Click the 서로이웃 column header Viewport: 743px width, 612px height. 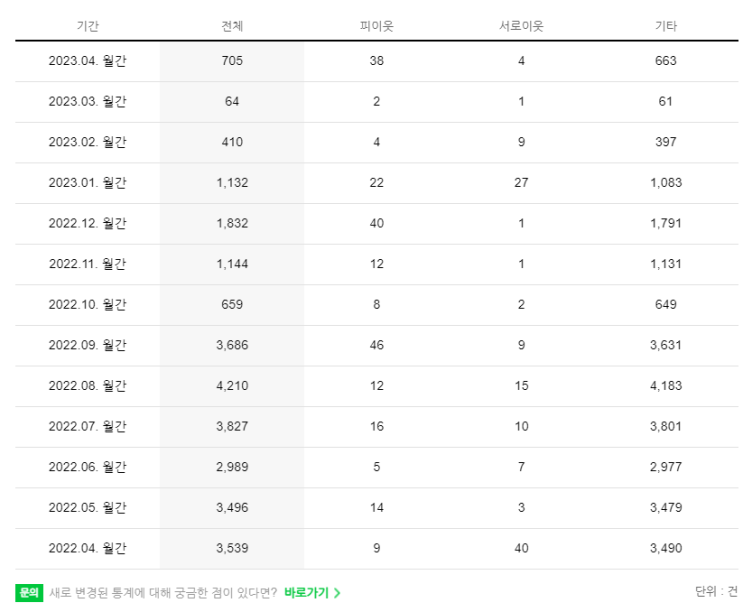[521, 25]
